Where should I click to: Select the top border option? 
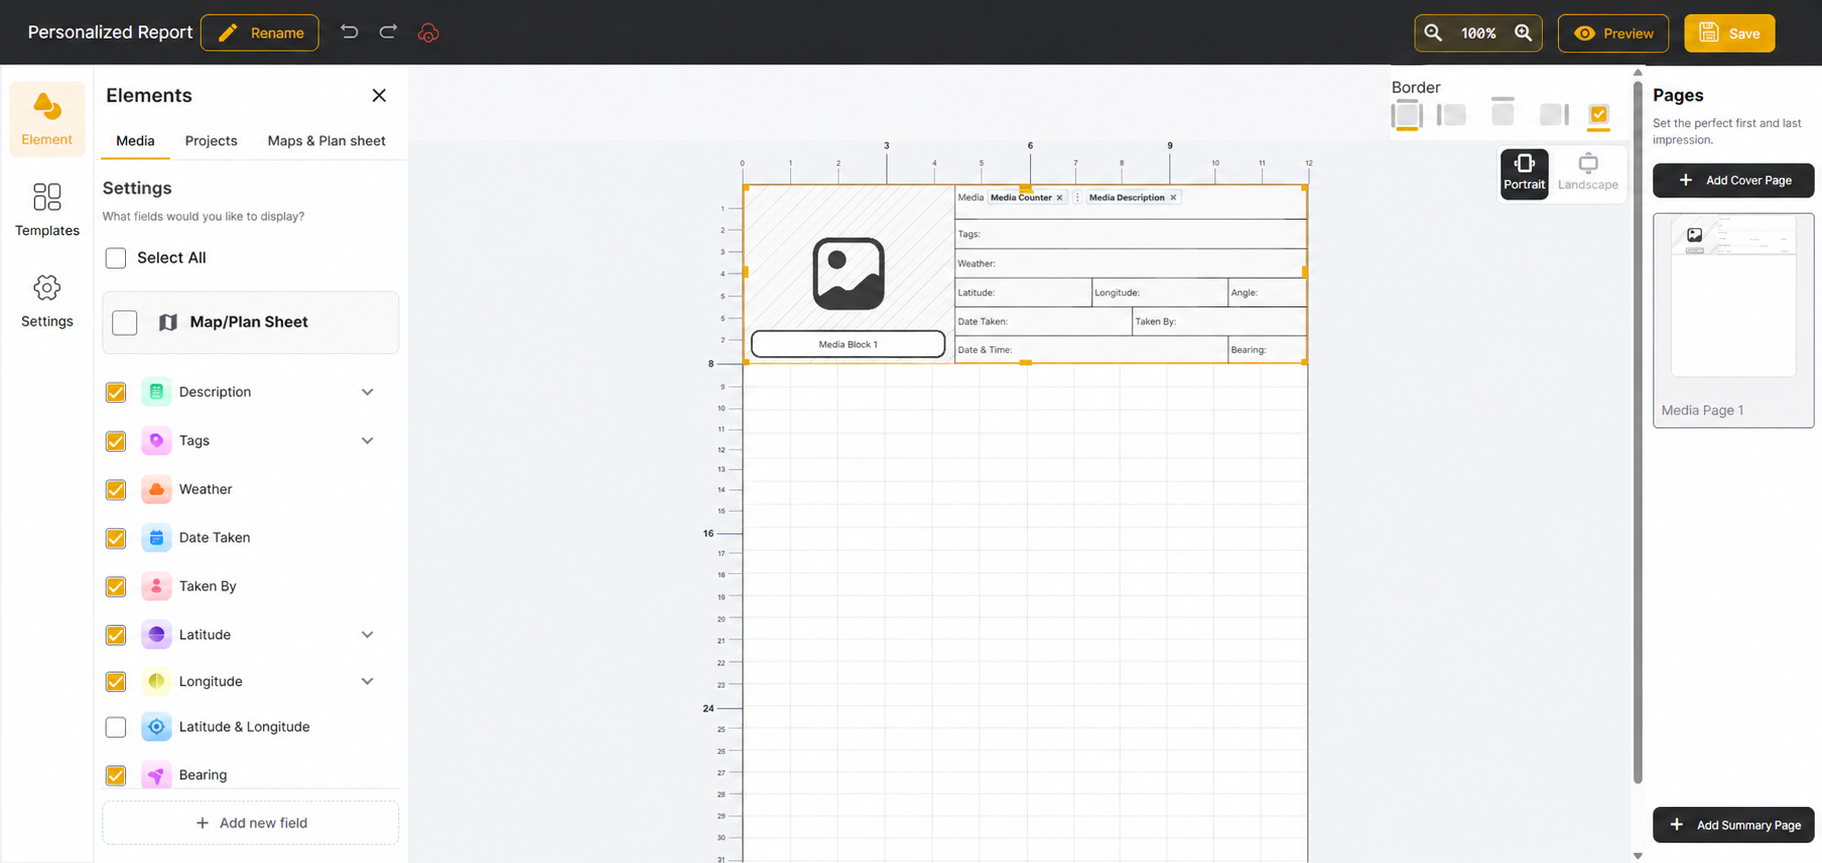[1502, 112]
